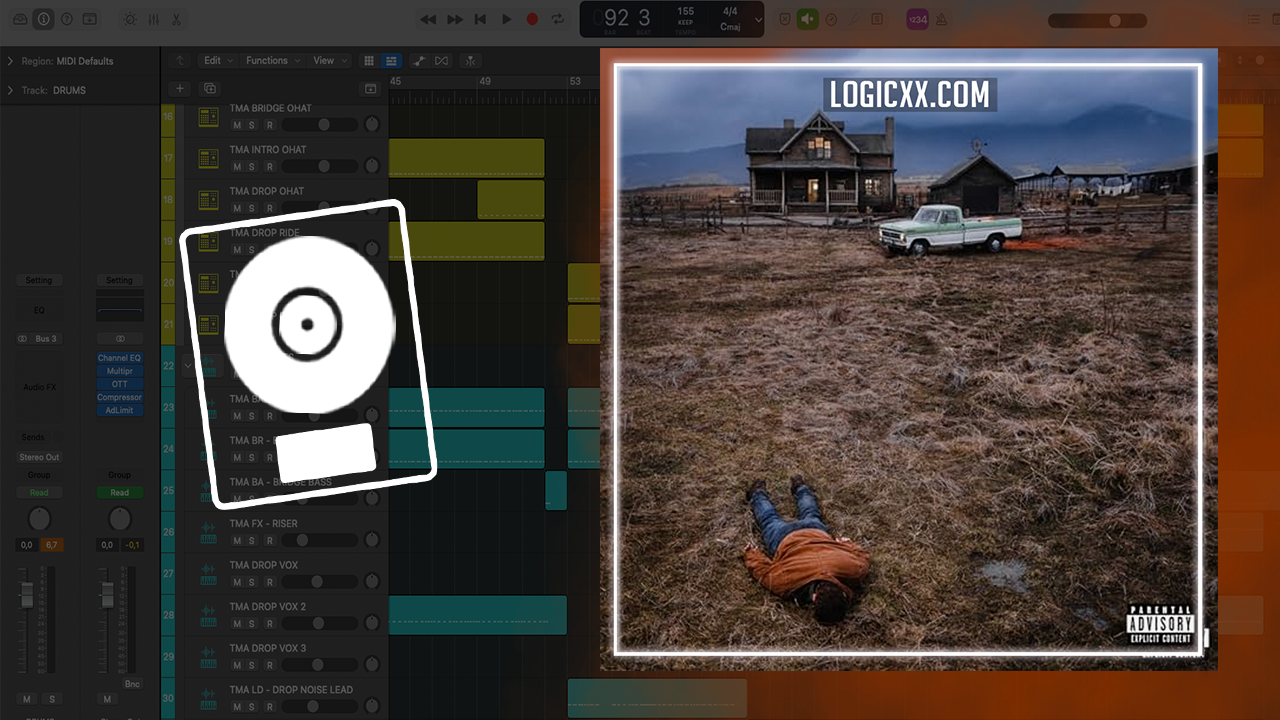Mute left channel strip with M

pos(27,699)
